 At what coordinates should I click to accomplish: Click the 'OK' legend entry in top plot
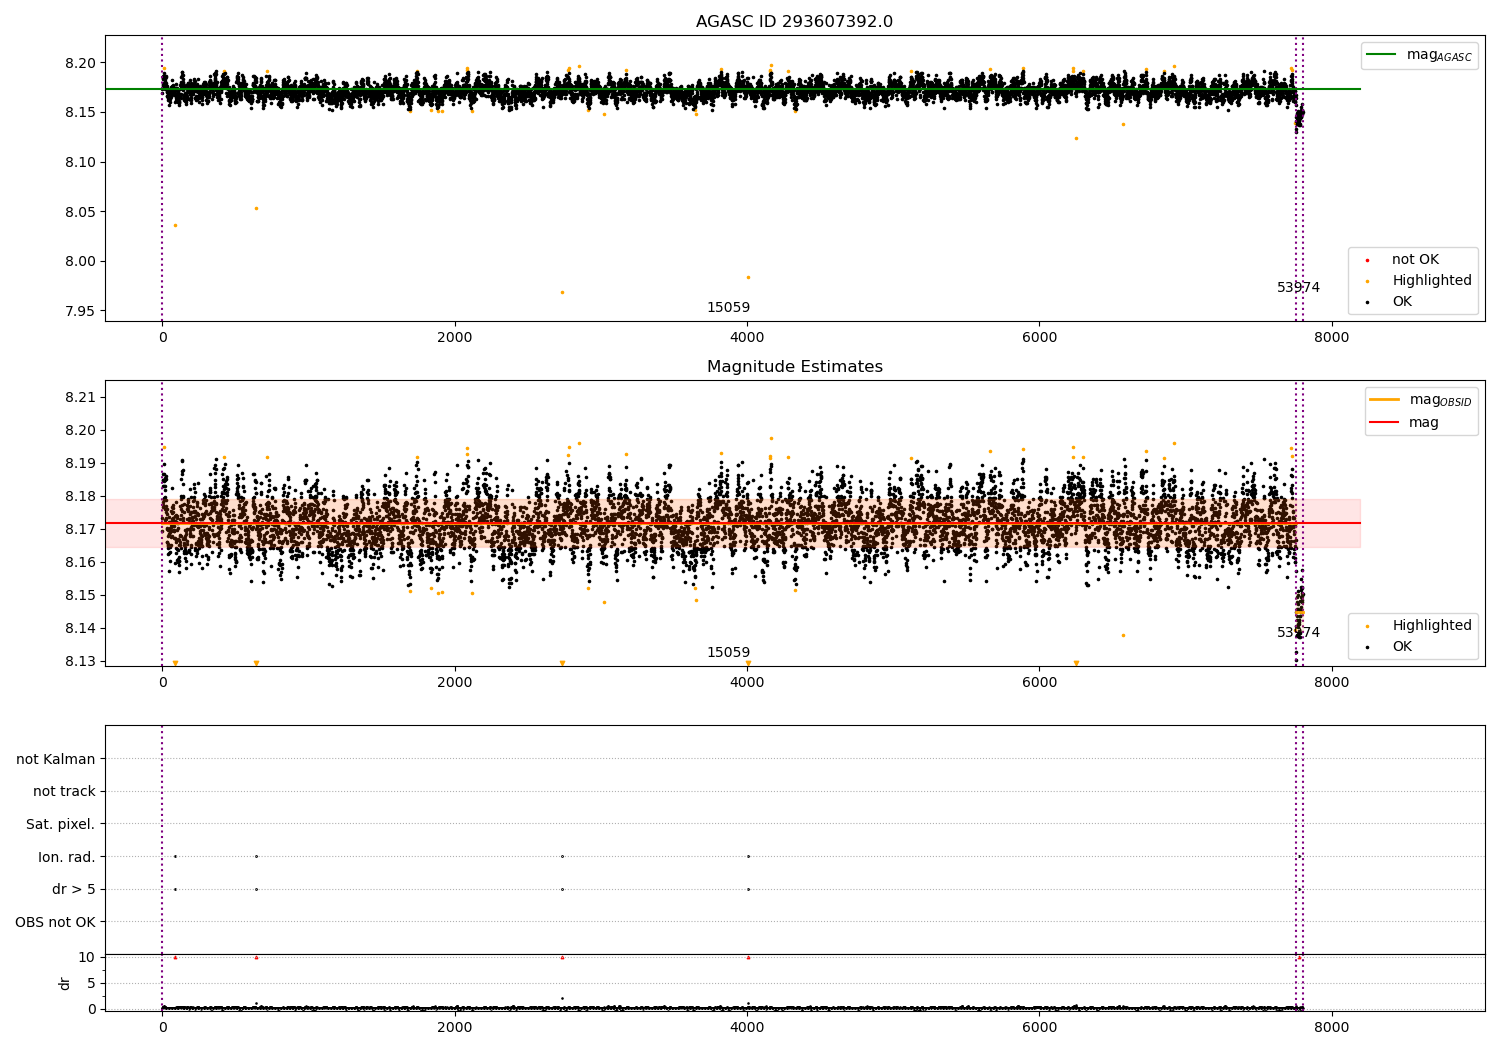click(x=1402, y=302)
